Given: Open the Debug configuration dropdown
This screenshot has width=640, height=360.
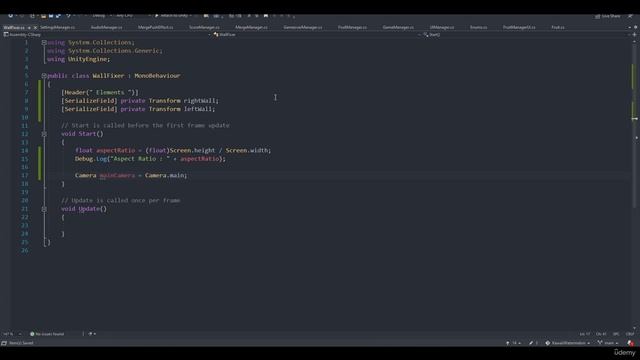Looking at the screenshot, I should point(101,16).
